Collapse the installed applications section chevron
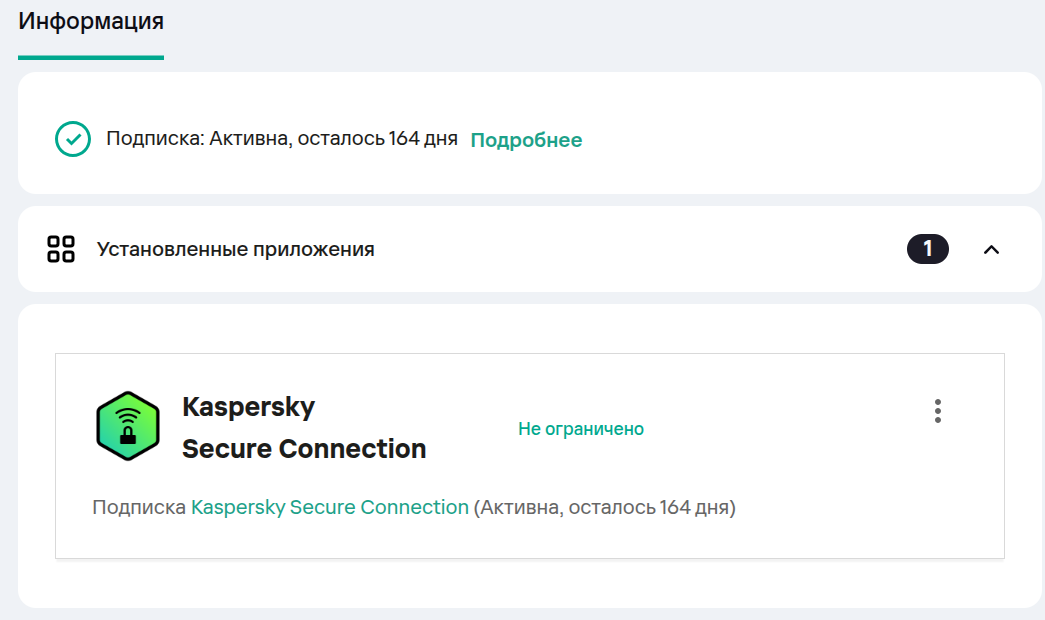 pos(991,249)
